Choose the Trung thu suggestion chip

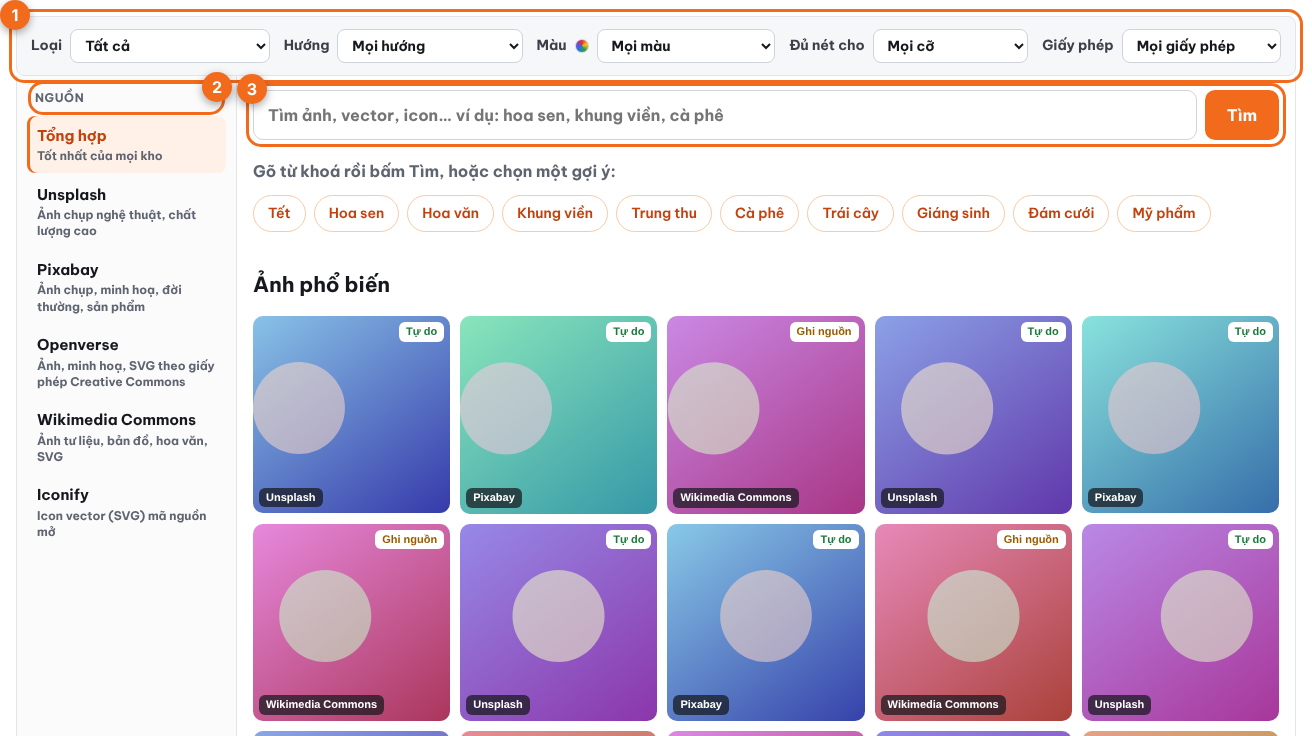pyautogui.click(x=664, y=213)
